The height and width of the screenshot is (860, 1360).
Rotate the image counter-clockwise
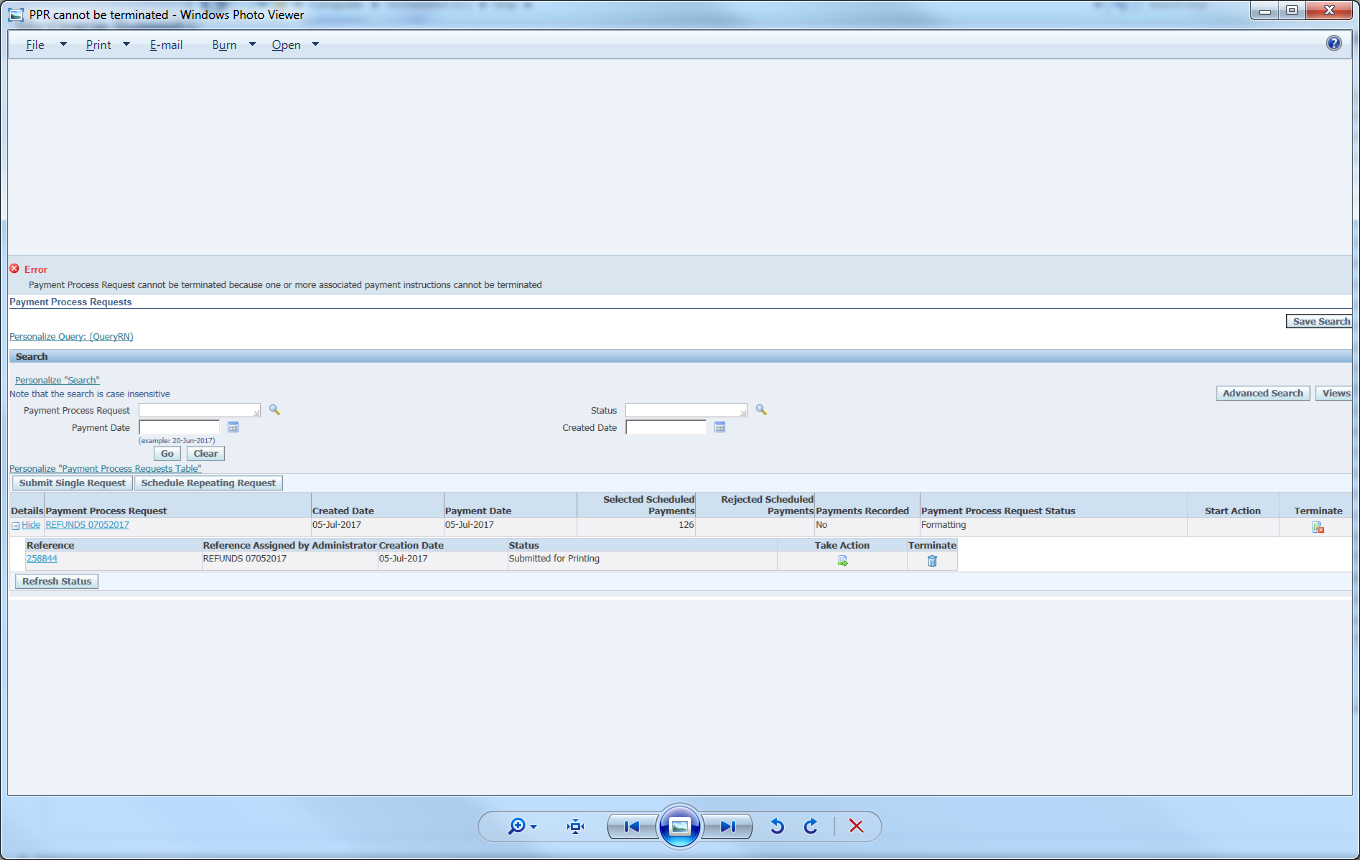pyautogui.click(x=778, y=826)
